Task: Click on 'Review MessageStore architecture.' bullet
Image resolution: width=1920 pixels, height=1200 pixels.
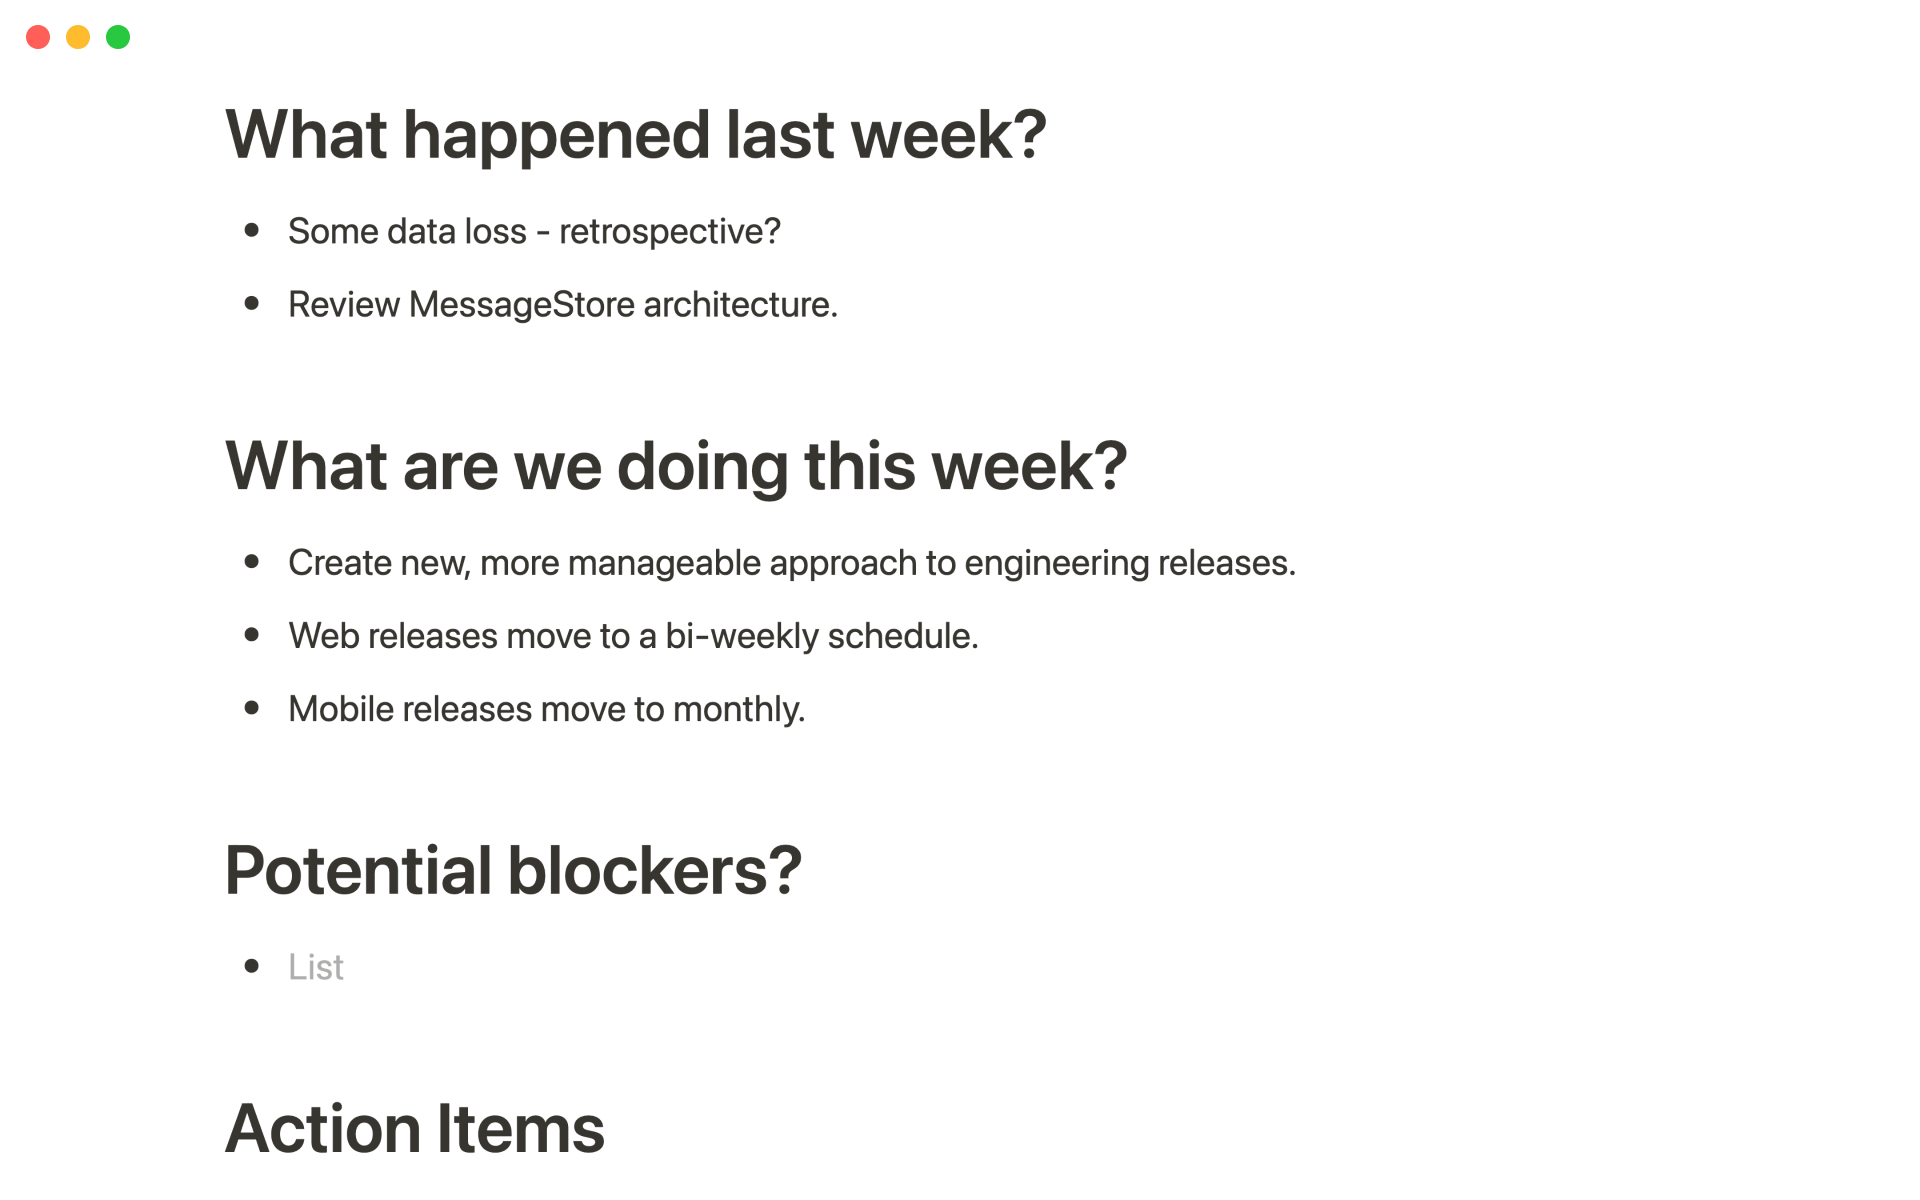Action: pos(563,303)
